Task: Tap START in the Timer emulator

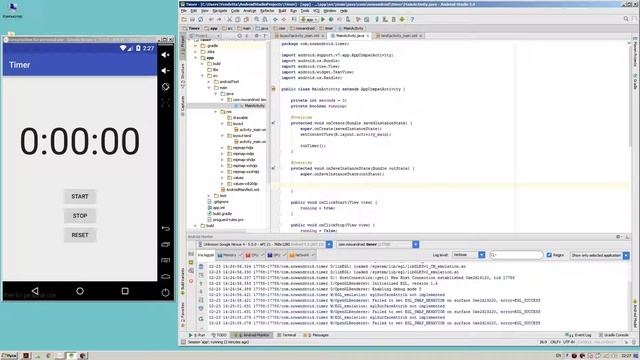Action: [80, 196]
